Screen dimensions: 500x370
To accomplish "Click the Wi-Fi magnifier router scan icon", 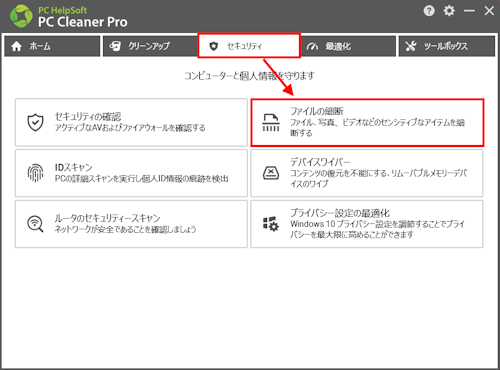I will pos(35,224).
